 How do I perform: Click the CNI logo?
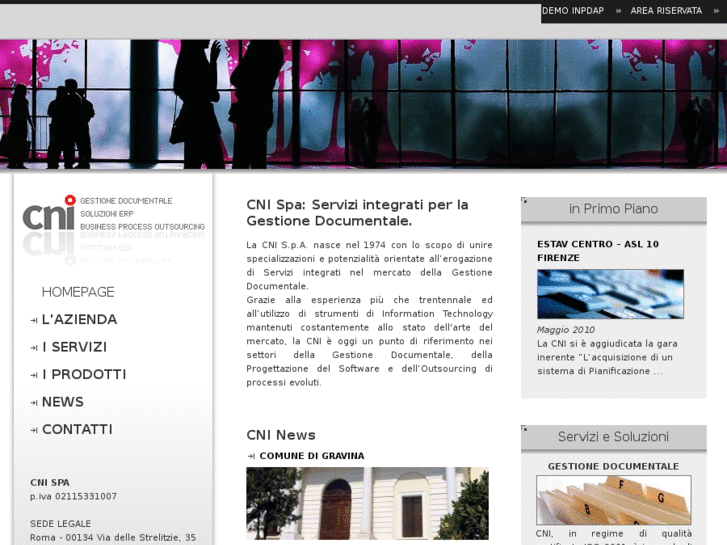pyautogui.click(x=49, y=213)
